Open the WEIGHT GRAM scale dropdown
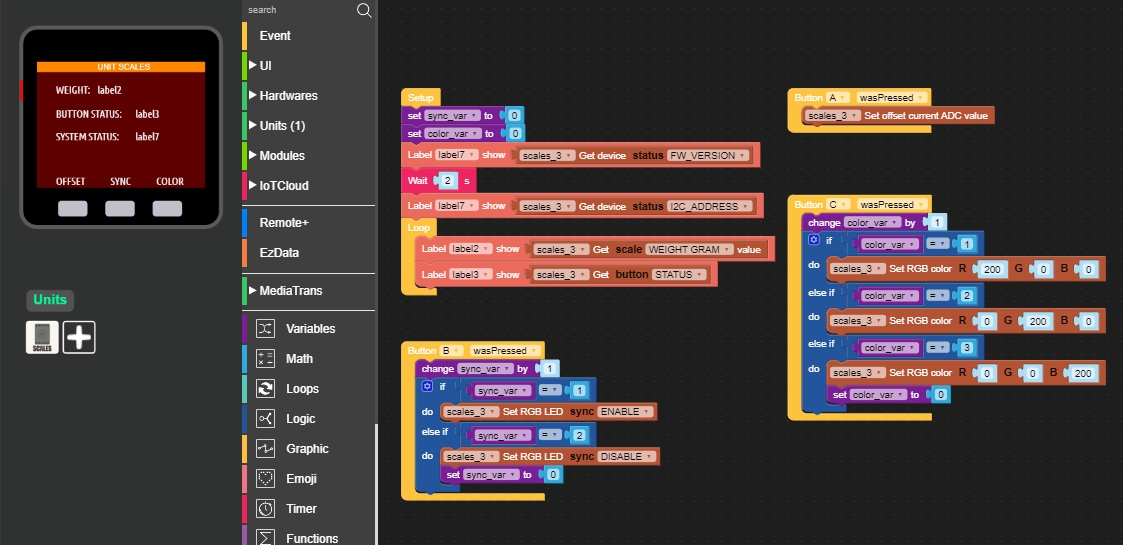This screenshot has width=1123, height=545. point(690,249)
